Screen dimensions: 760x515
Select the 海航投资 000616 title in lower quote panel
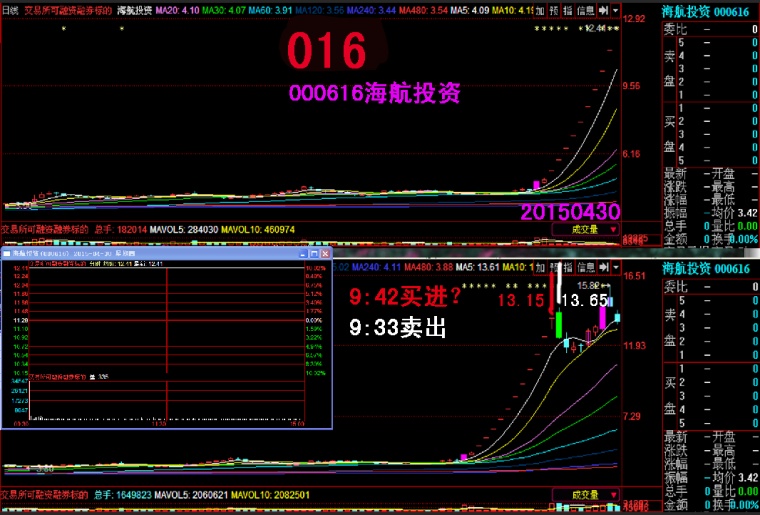[706, 268]
